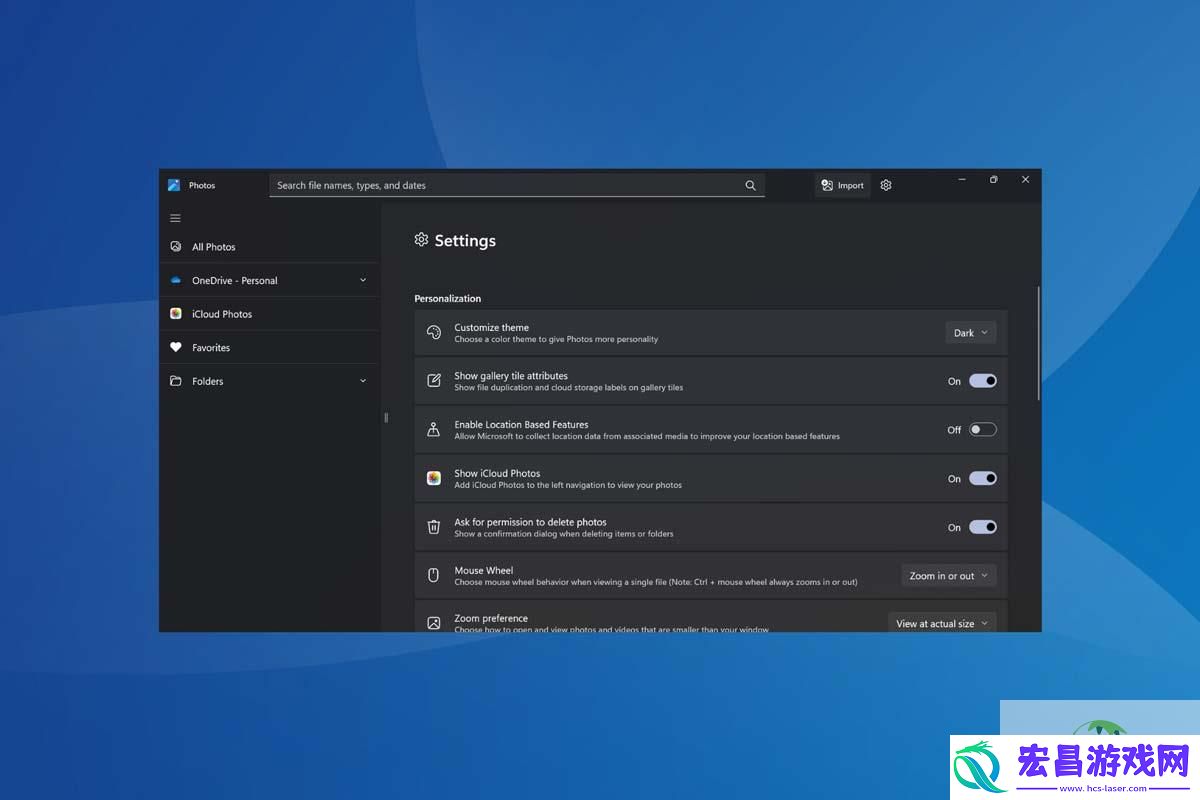Open the View at actual size dropdown

pos(942,623)
